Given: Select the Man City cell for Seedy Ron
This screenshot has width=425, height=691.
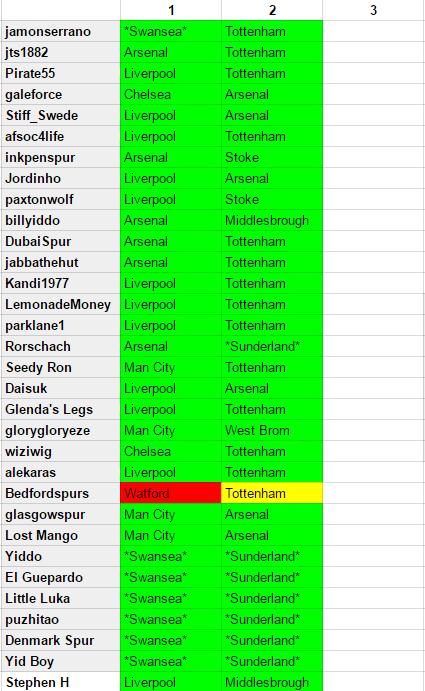Looking at the screenshot, I should point(171,367).
